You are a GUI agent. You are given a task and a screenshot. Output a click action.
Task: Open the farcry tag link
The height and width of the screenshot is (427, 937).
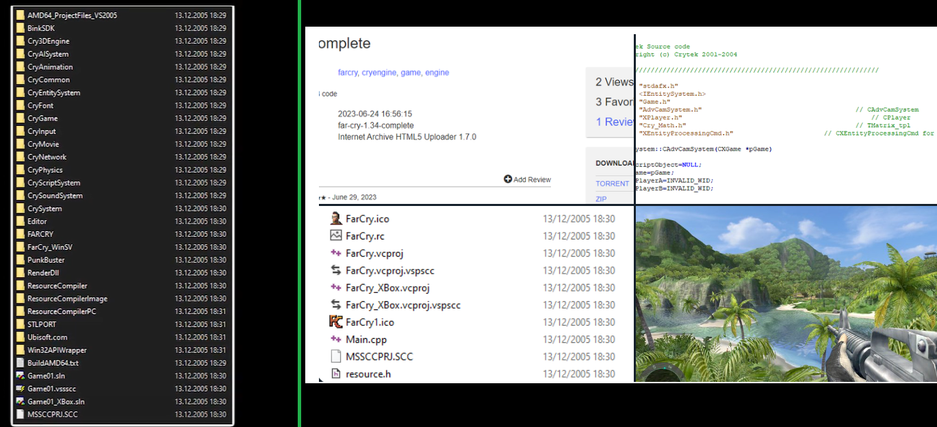[348, 72]
